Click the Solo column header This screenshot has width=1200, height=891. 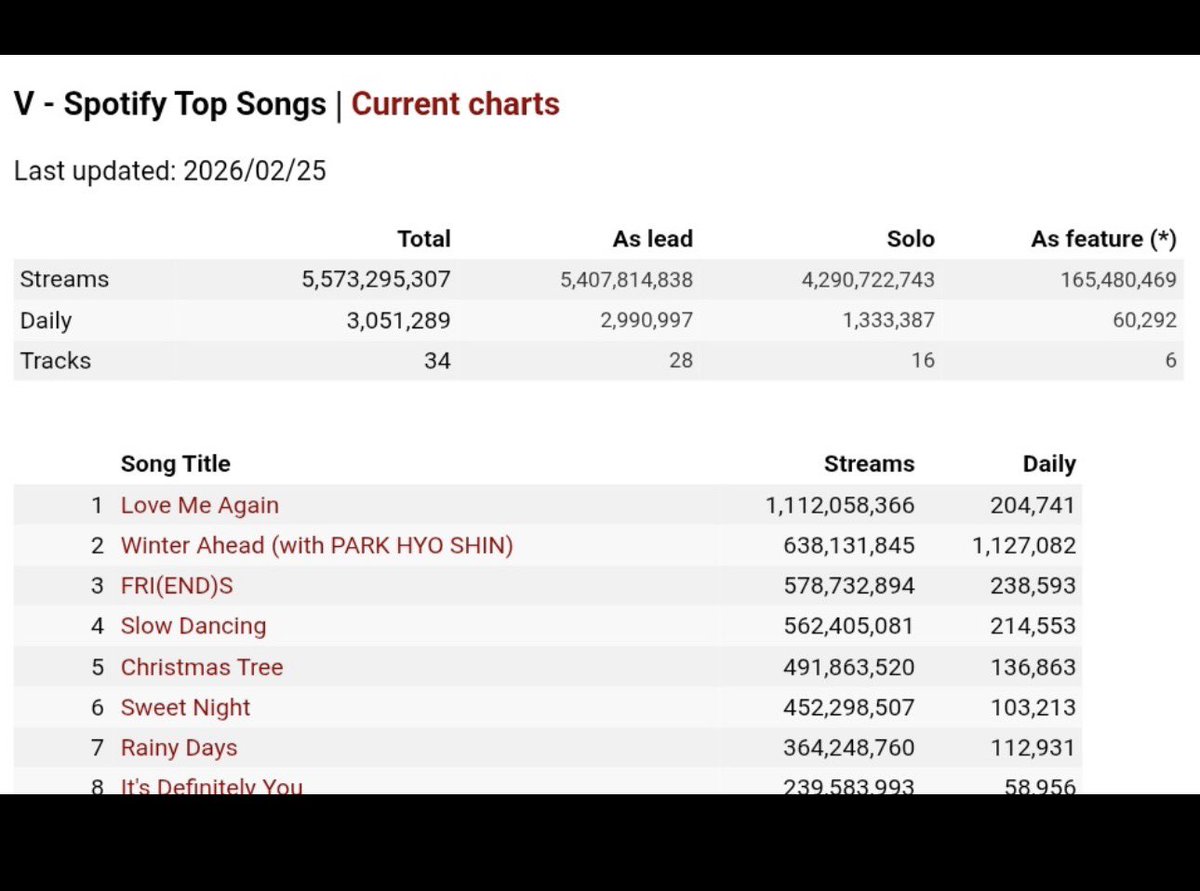coord(909,239)
